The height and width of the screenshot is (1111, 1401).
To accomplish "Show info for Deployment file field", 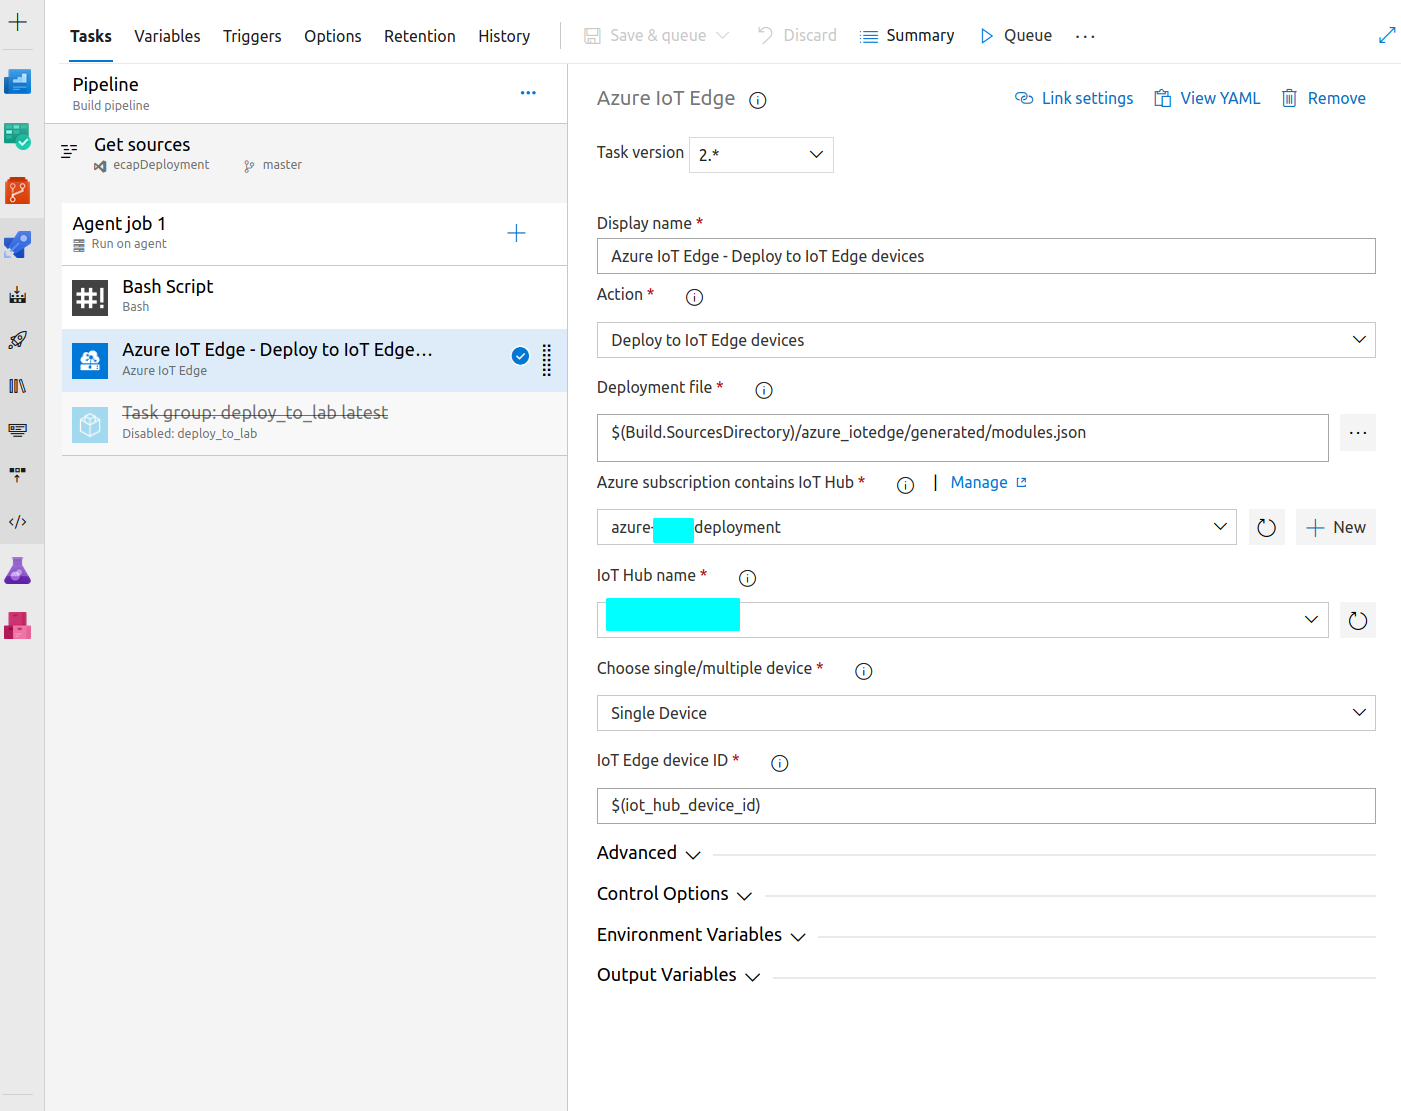I will 764,390.
